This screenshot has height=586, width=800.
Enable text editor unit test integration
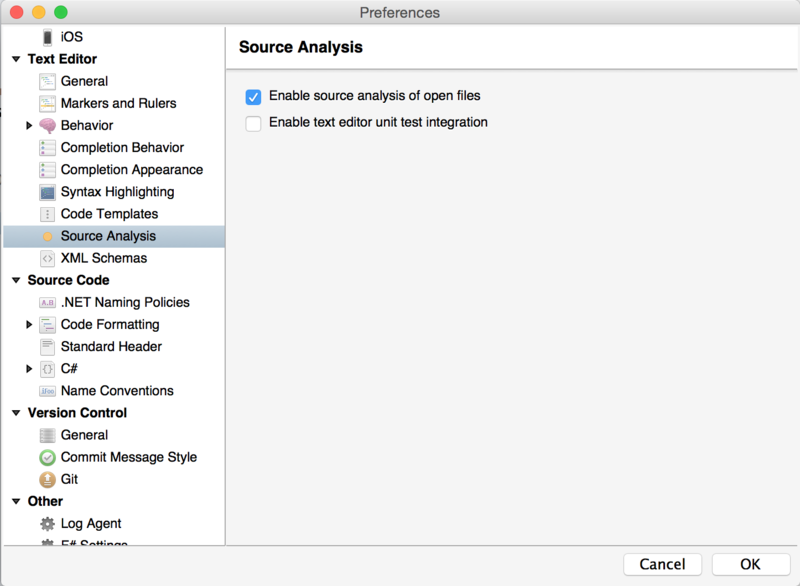click(x=253, y=123)
